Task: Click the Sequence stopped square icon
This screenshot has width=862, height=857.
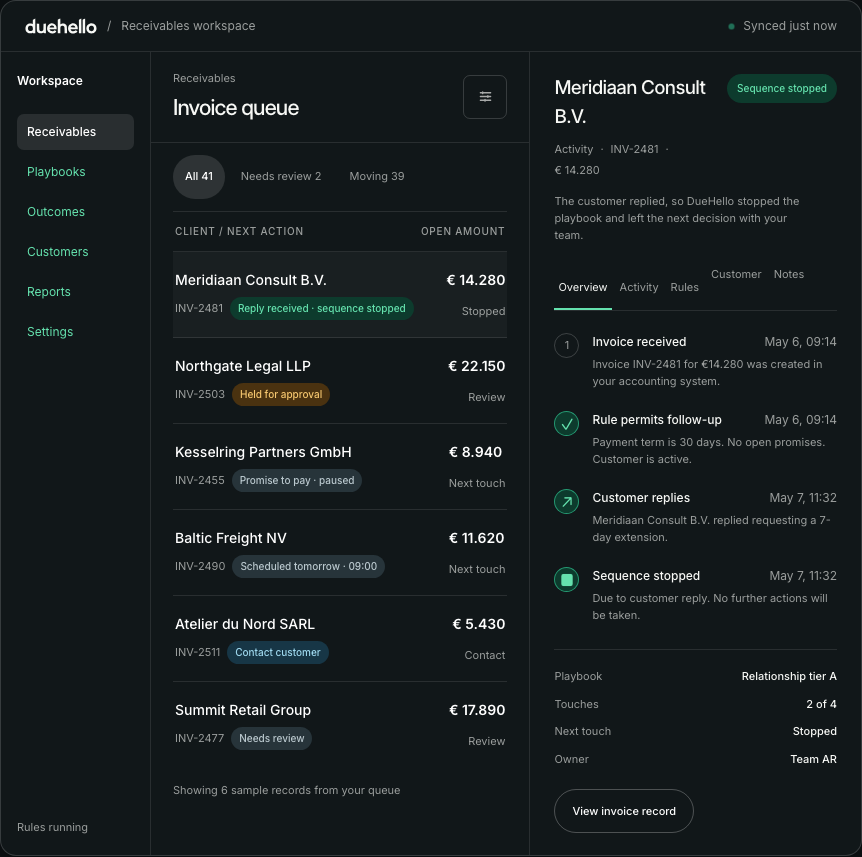Action: coord(566,579)
